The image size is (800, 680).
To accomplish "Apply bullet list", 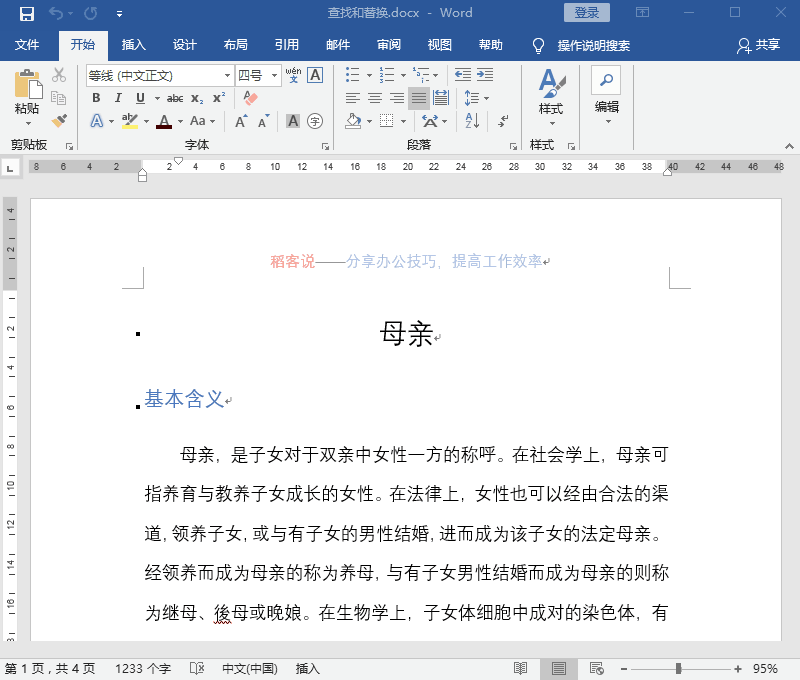I will [x=353, y=75].
